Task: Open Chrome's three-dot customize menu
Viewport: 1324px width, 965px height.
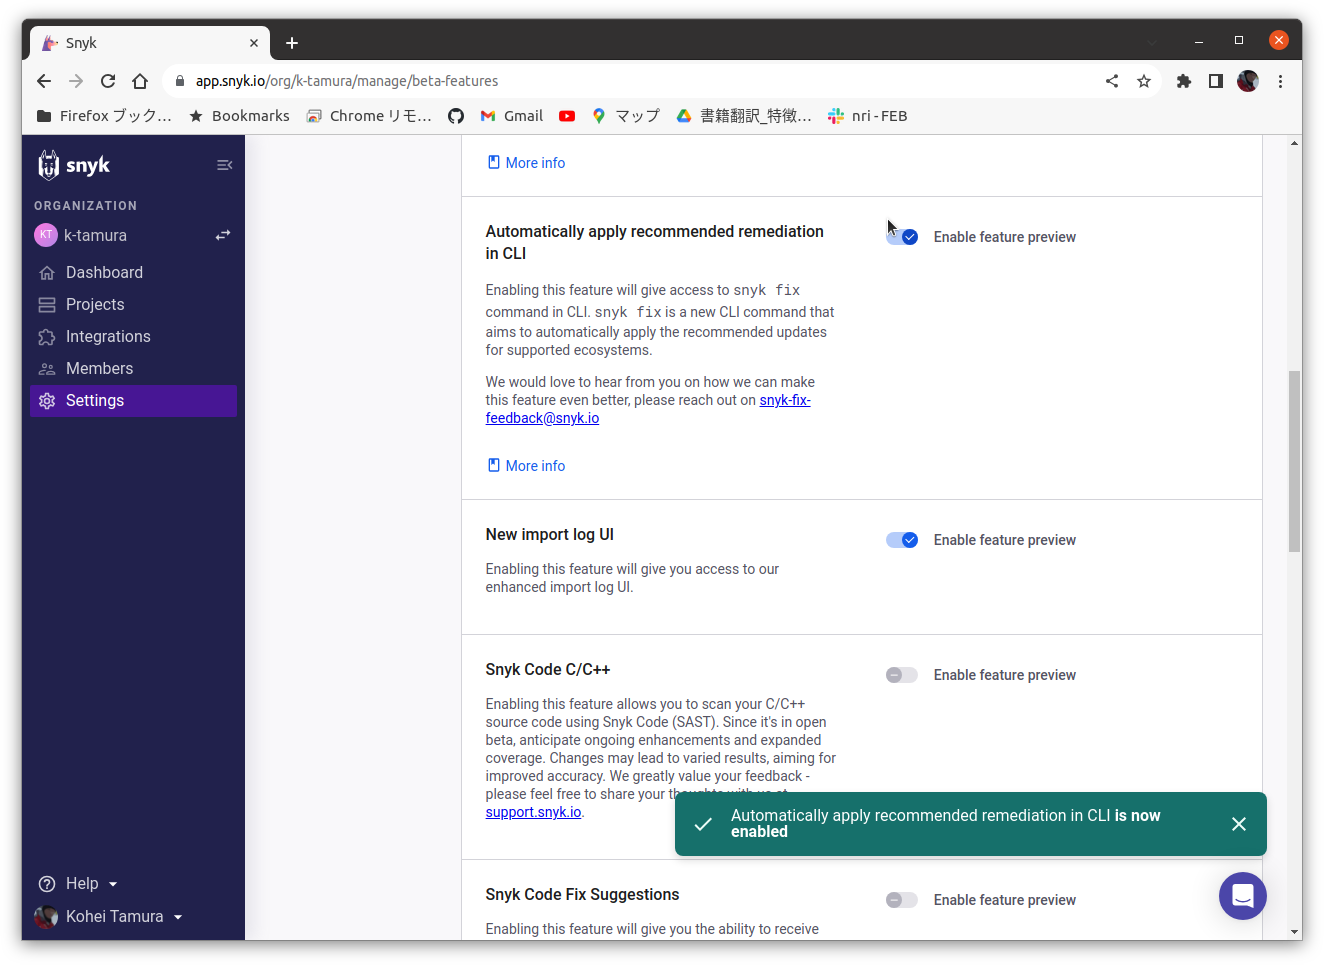Action: (x=1281, y=81)
